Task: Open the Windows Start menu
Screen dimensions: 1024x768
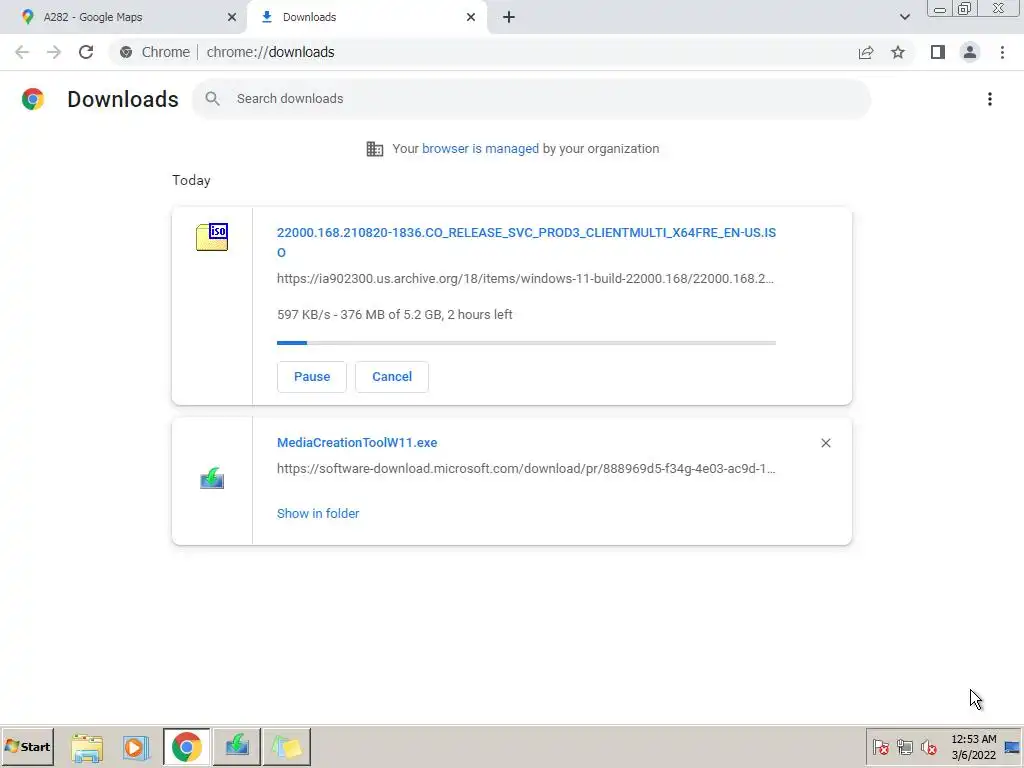Action: [x=27, y=746]
